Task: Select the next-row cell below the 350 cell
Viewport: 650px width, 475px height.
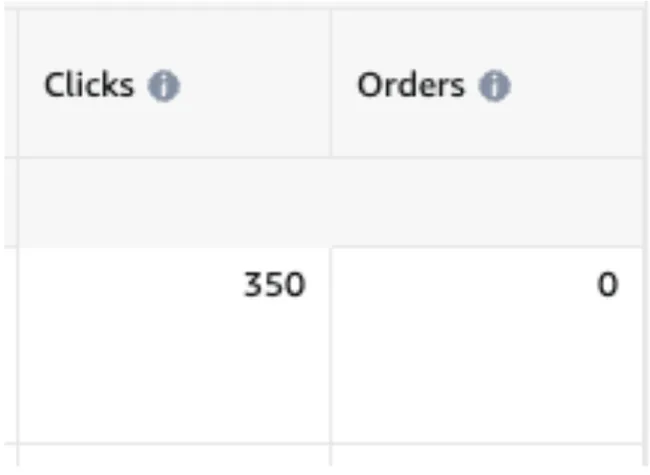Action: 175,456
